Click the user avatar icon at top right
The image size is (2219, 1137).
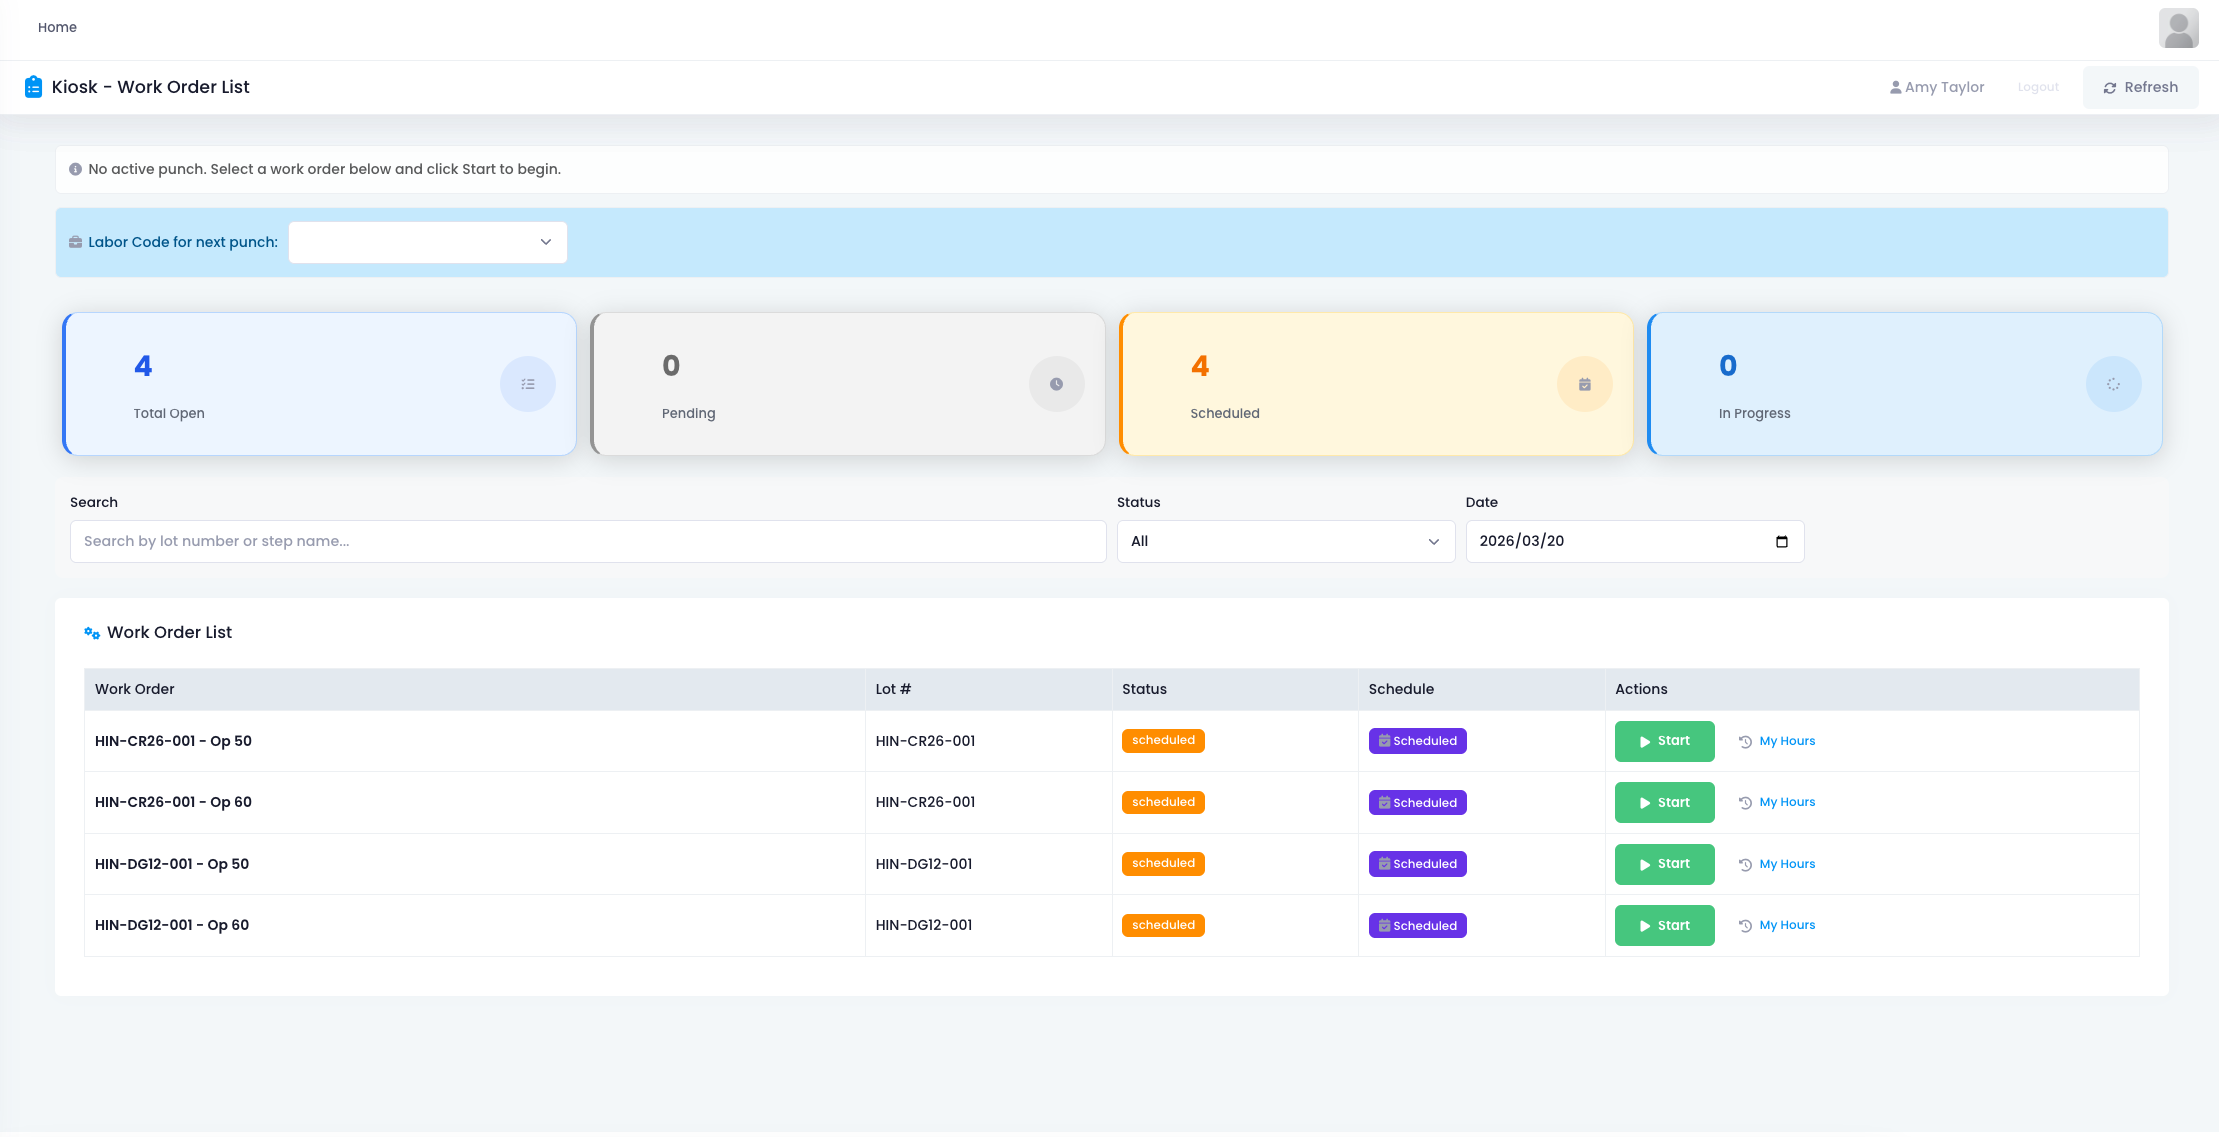(2178, 28)
